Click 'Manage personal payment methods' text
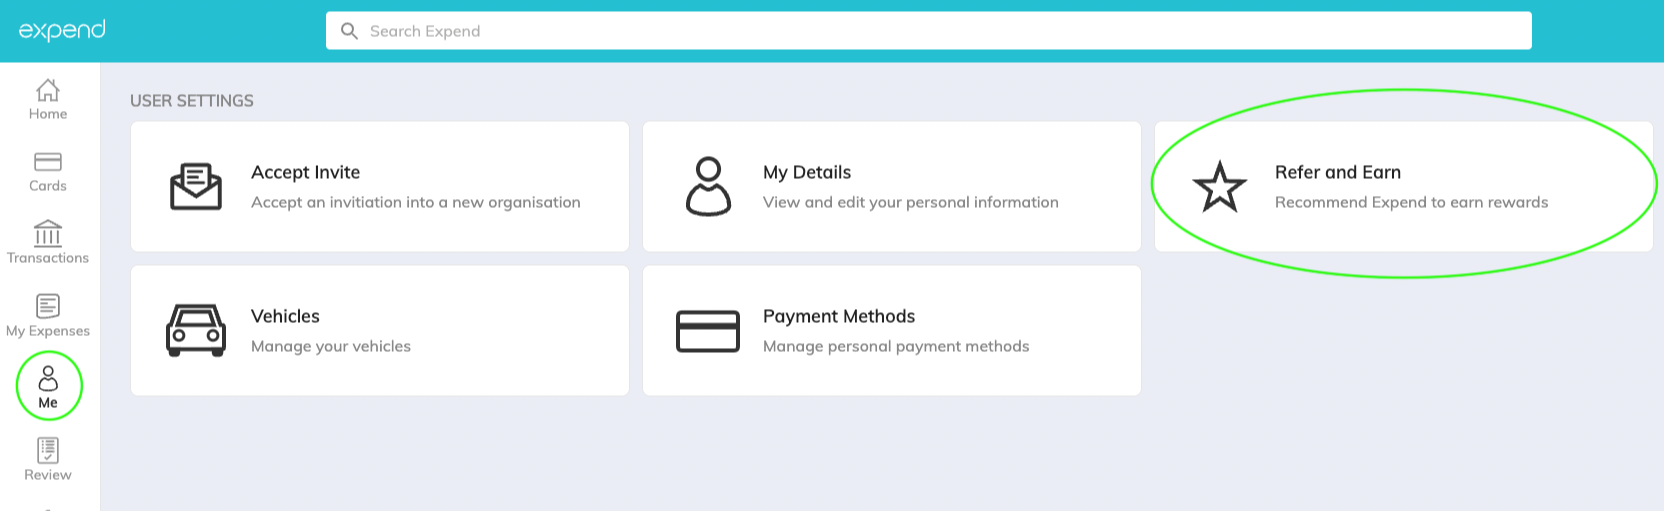Viewport: 1664px width, 511px height. pos(896,346)
